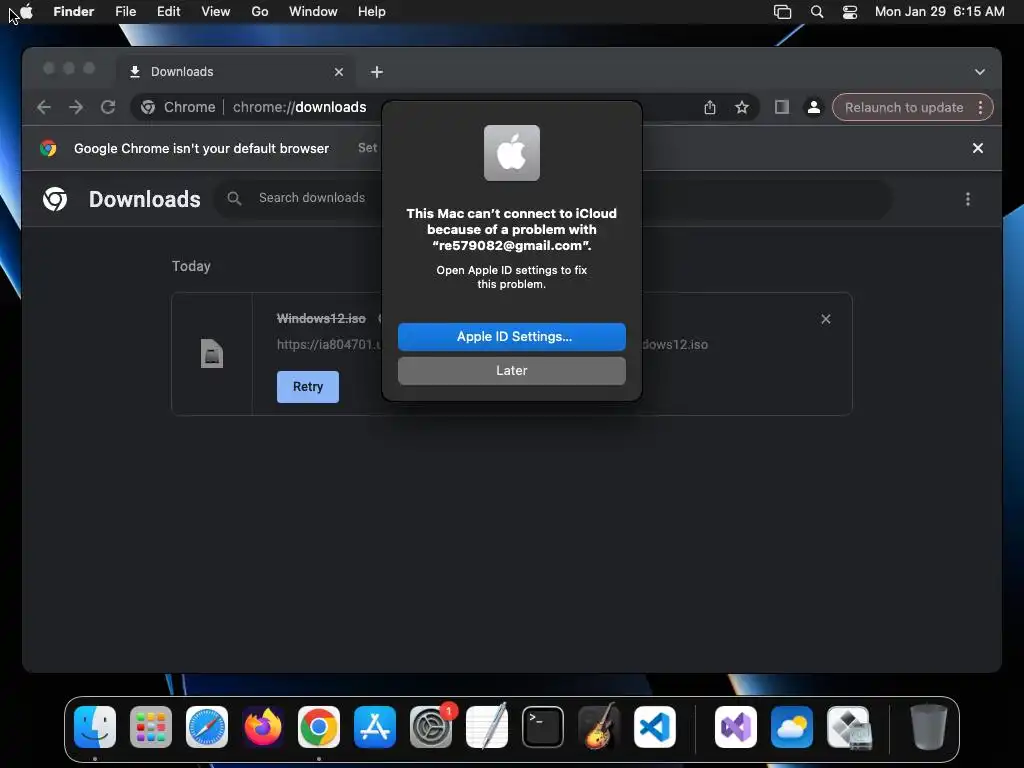Go forward with the forward arrow

click(x=76, y=107)
